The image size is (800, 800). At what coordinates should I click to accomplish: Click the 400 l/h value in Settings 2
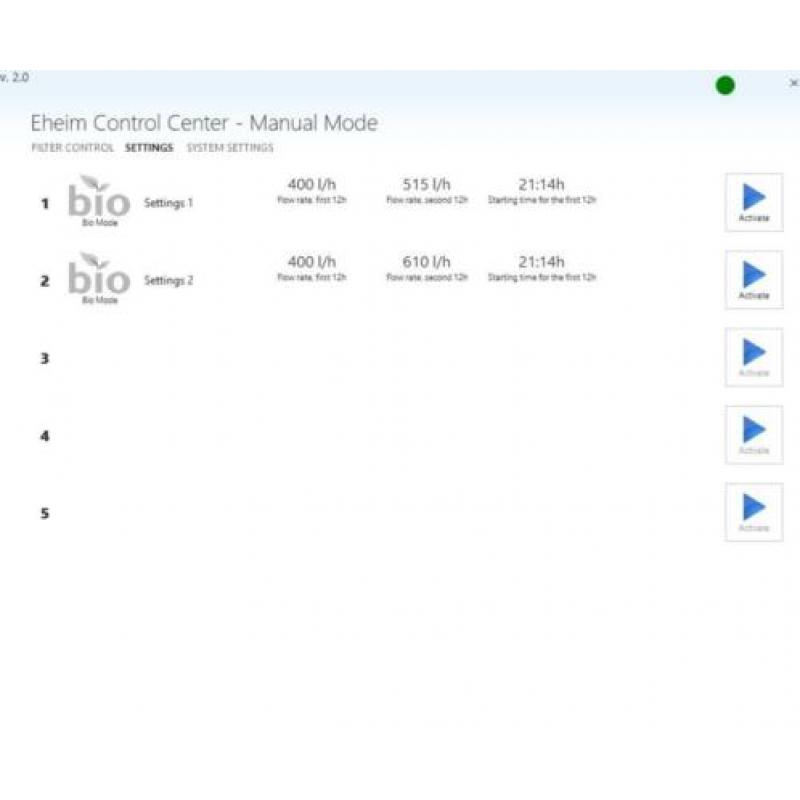[x=312, y=262]
